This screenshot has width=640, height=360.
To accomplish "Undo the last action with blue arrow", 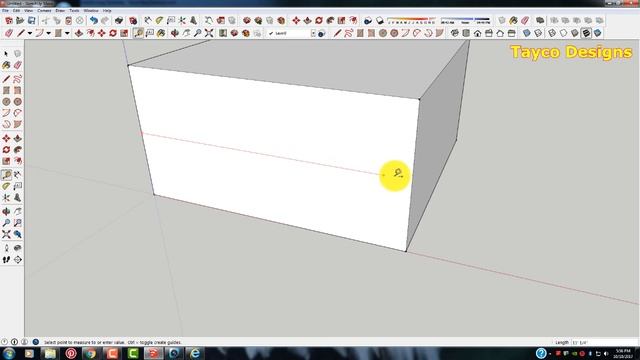I will click(94, 20).
